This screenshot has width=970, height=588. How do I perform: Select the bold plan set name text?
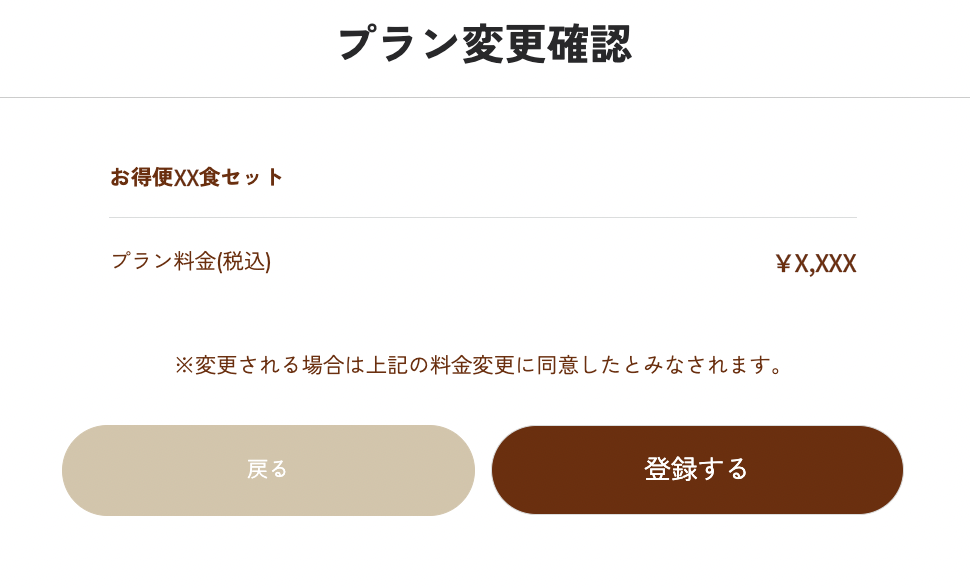(197, 177)
